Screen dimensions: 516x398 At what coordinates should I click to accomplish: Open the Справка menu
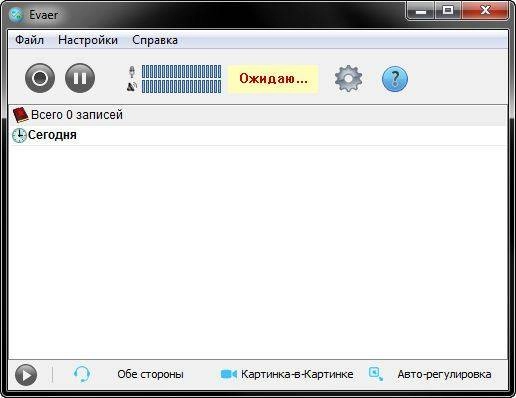pos(155,40)
